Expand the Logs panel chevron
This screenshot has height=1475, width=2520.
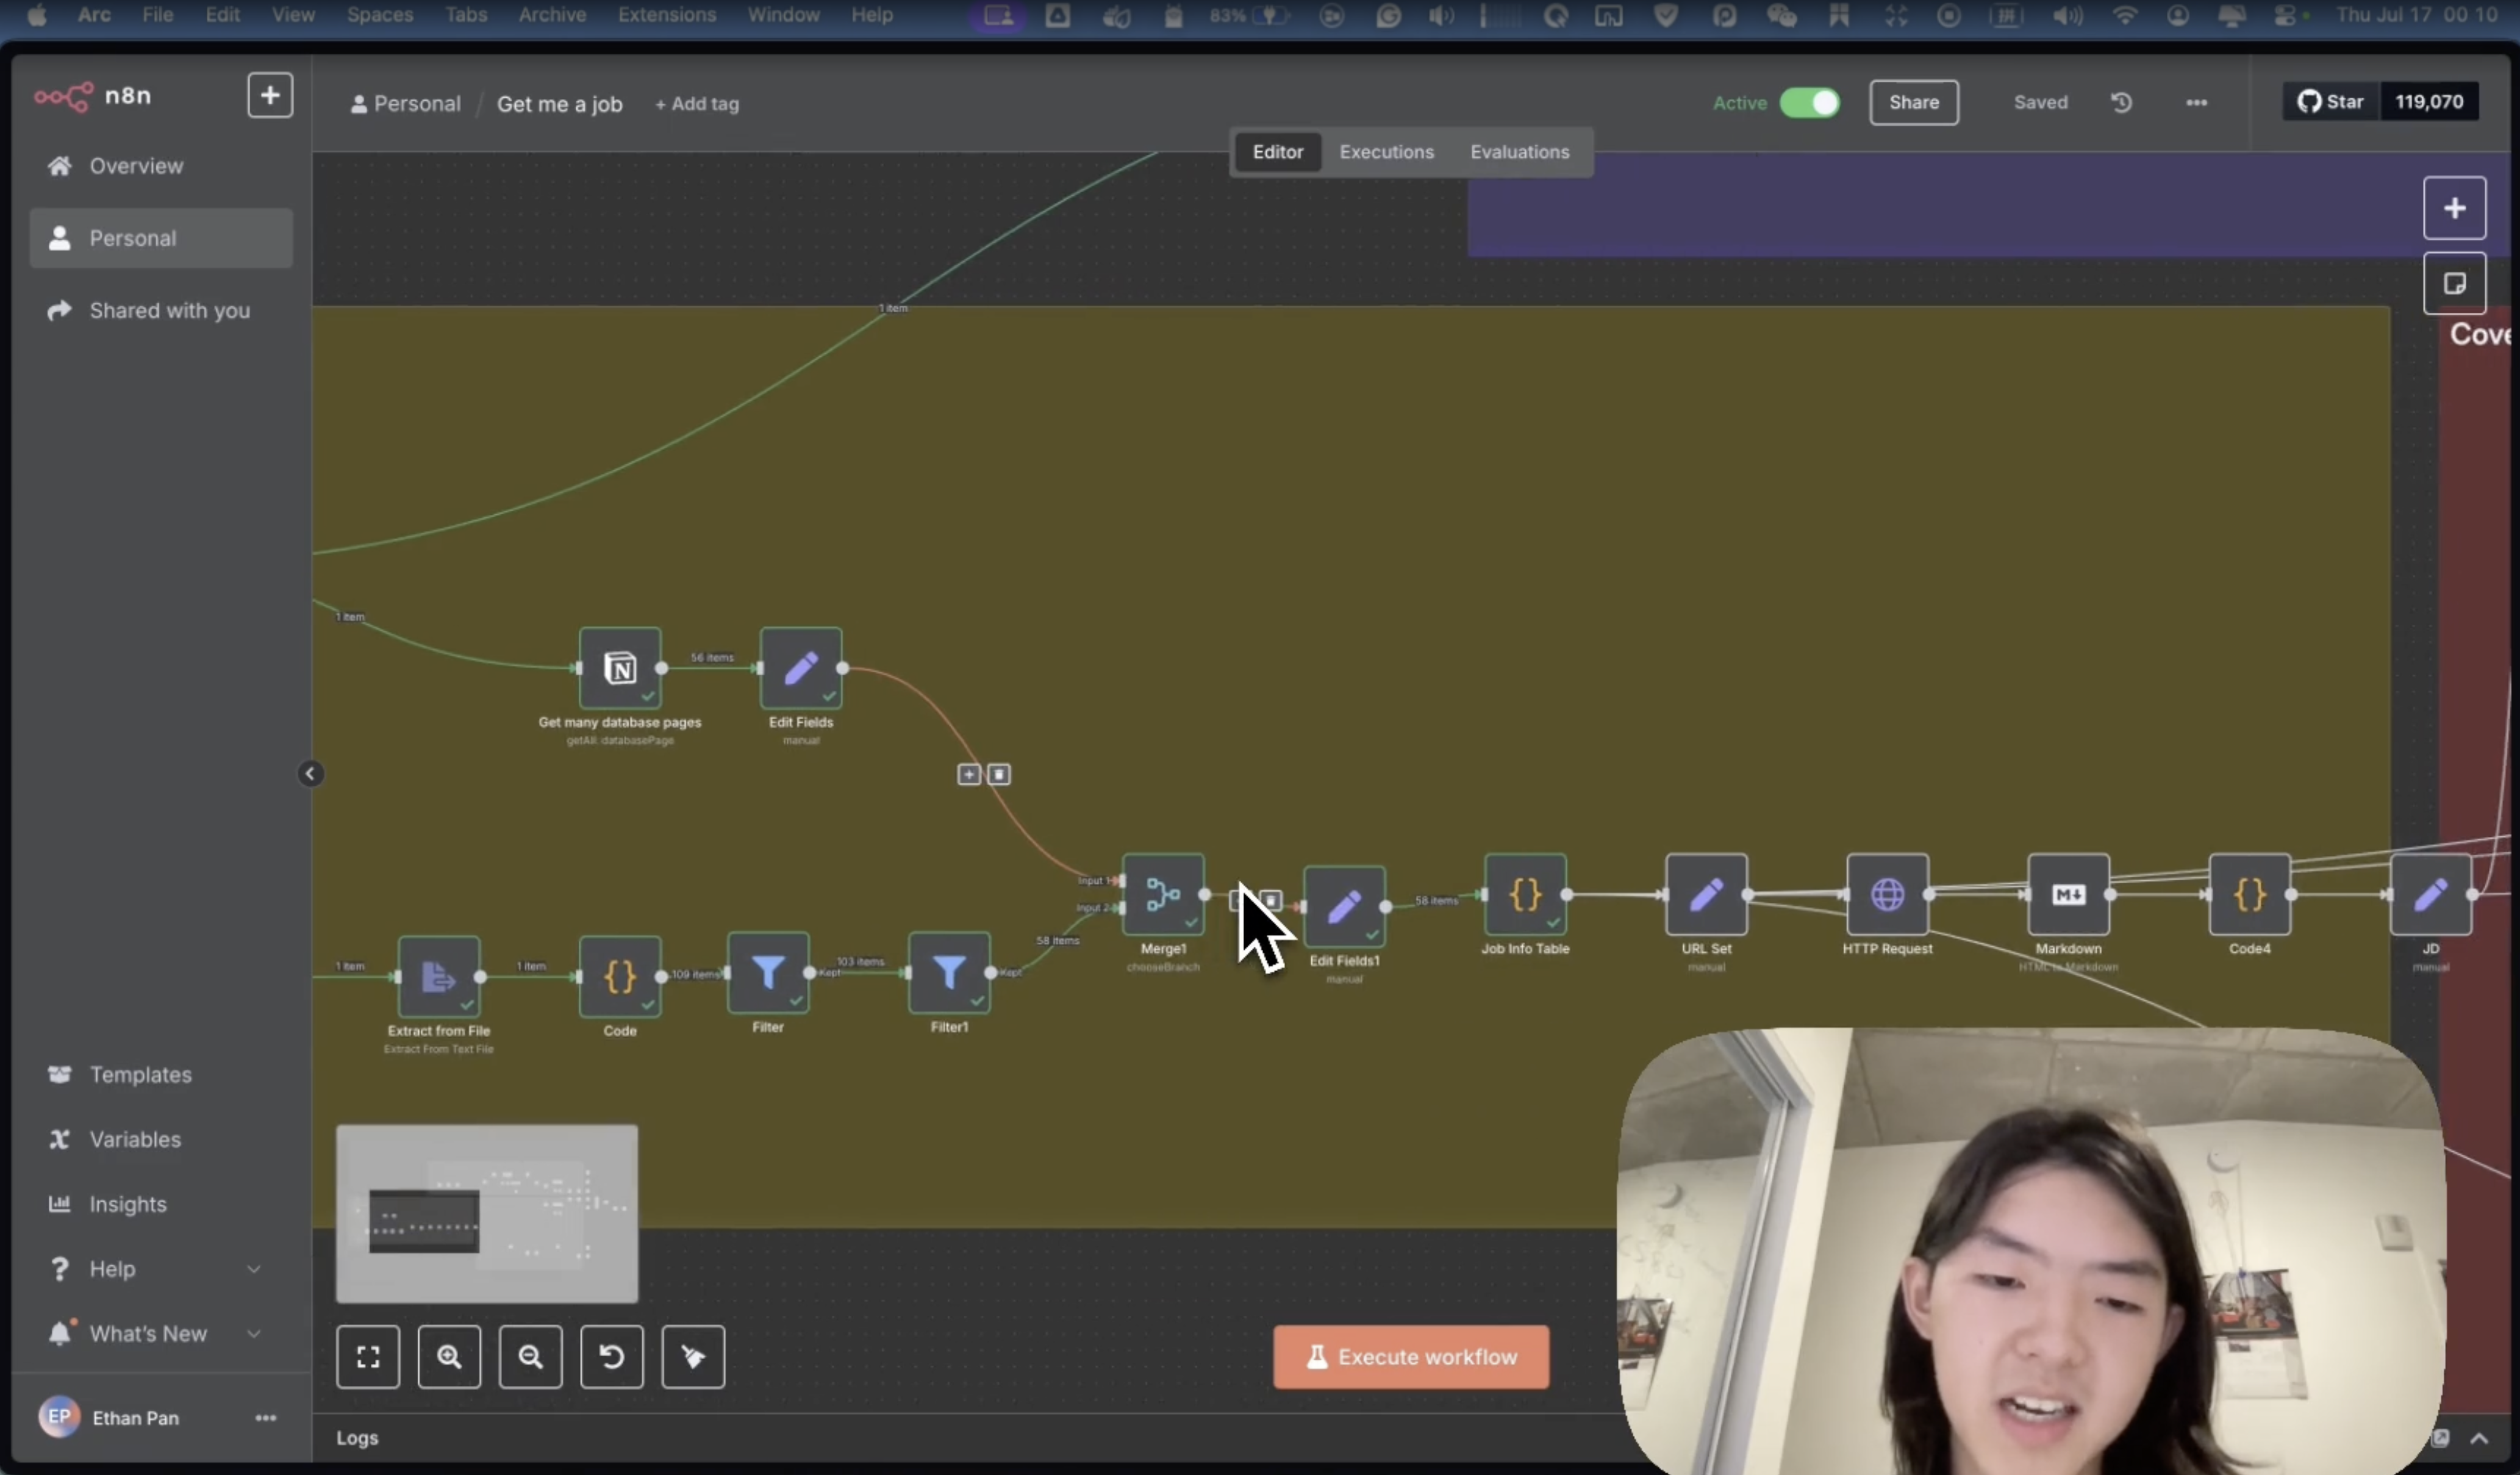2478,1438
